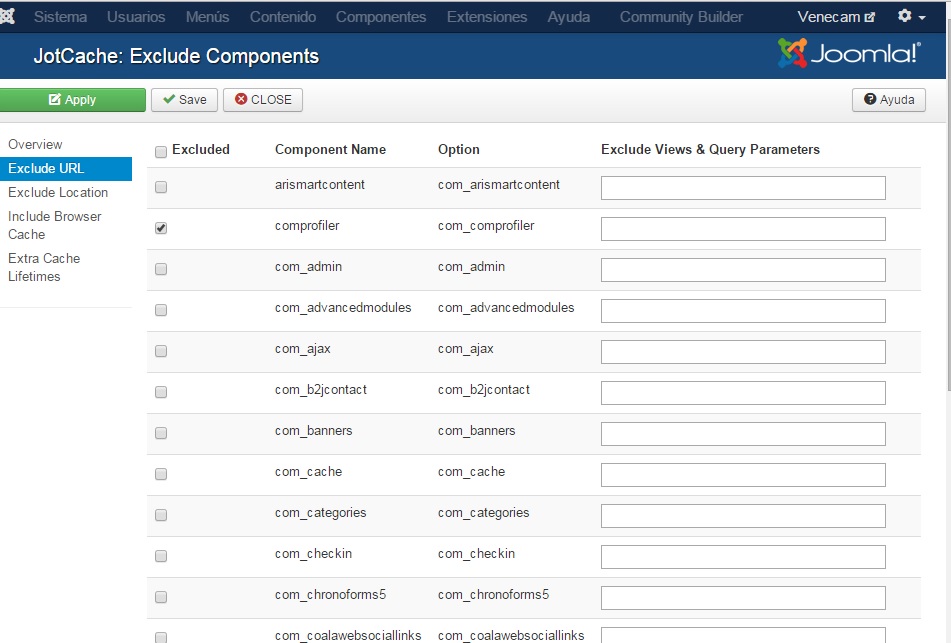Expand the Extensiones menu

point(487,17)
